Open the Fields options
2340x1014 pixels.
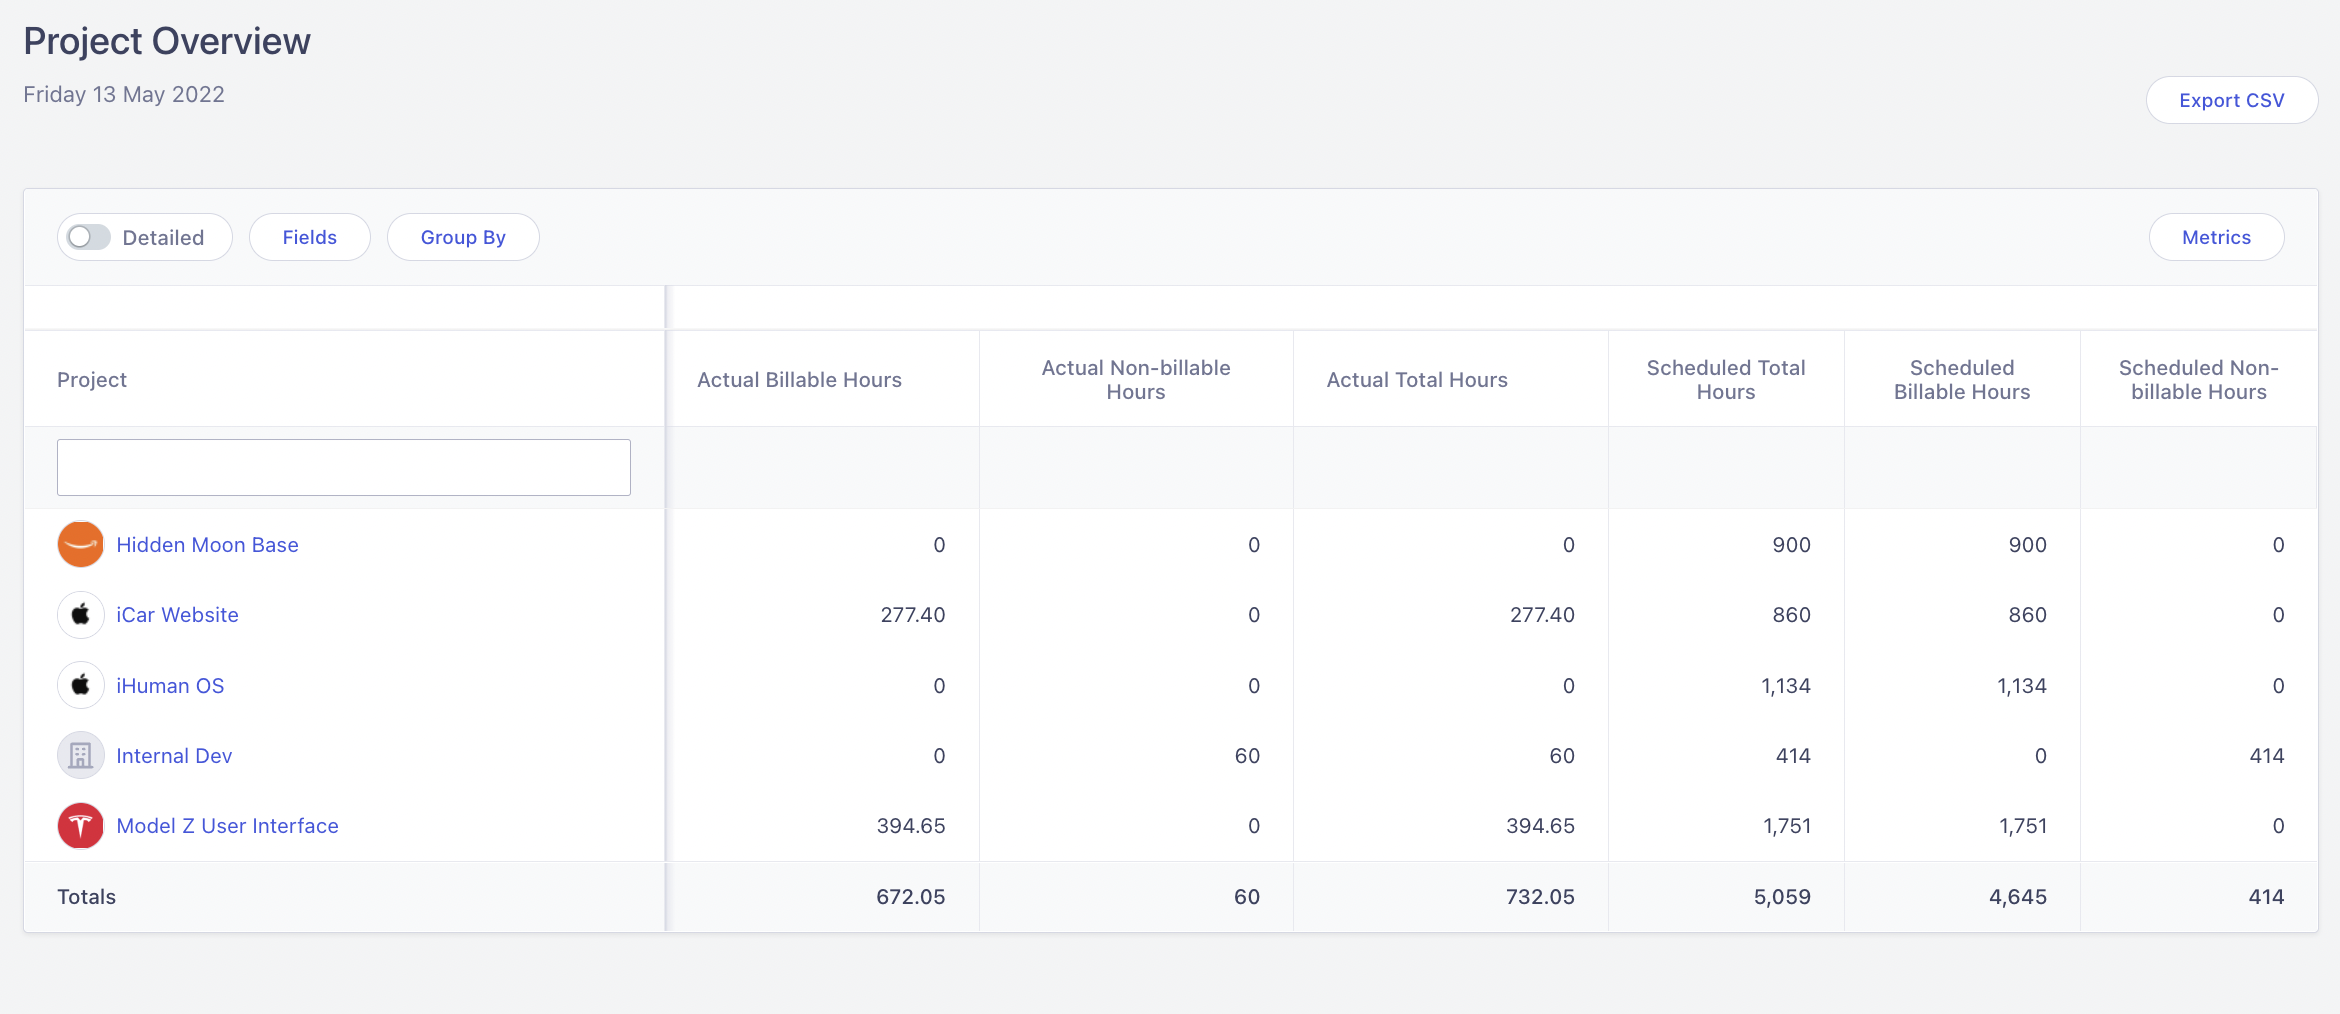click(x=310, y=237)
